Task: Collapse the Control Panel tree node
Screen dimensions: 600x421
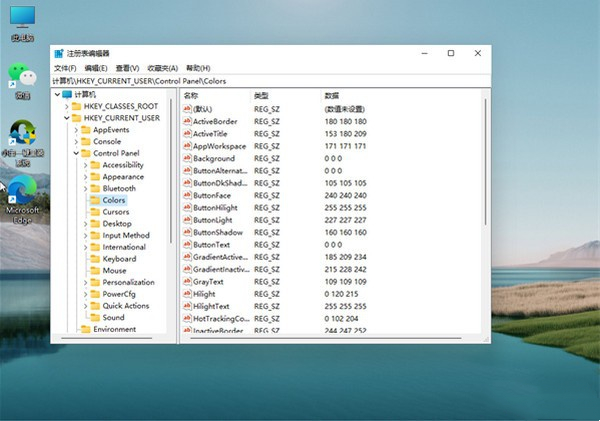Action: coord(76,153)
